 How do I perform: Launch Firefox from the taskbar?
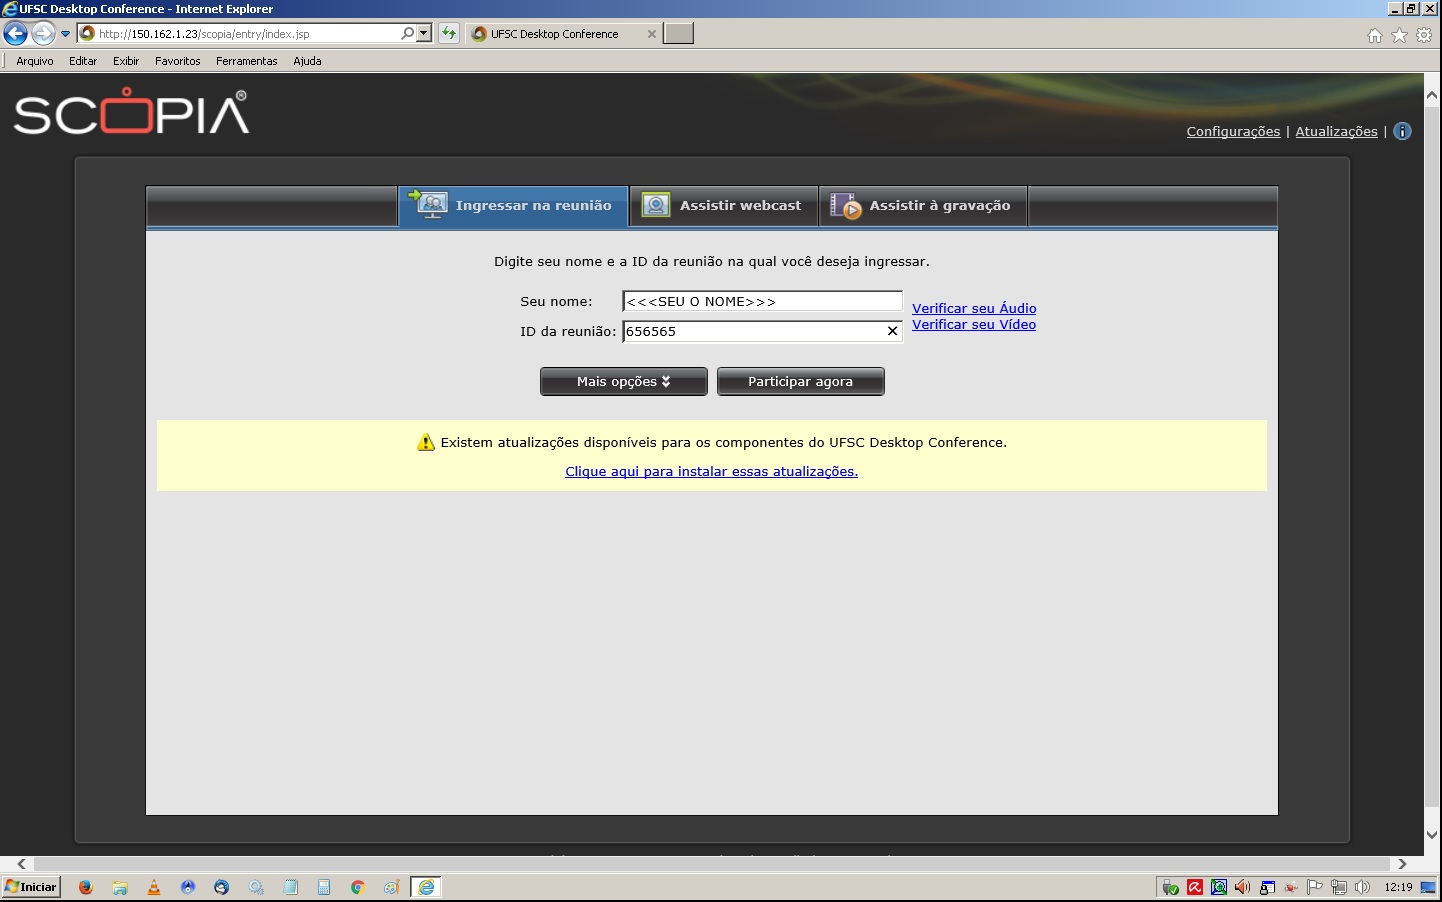(86, 887)
